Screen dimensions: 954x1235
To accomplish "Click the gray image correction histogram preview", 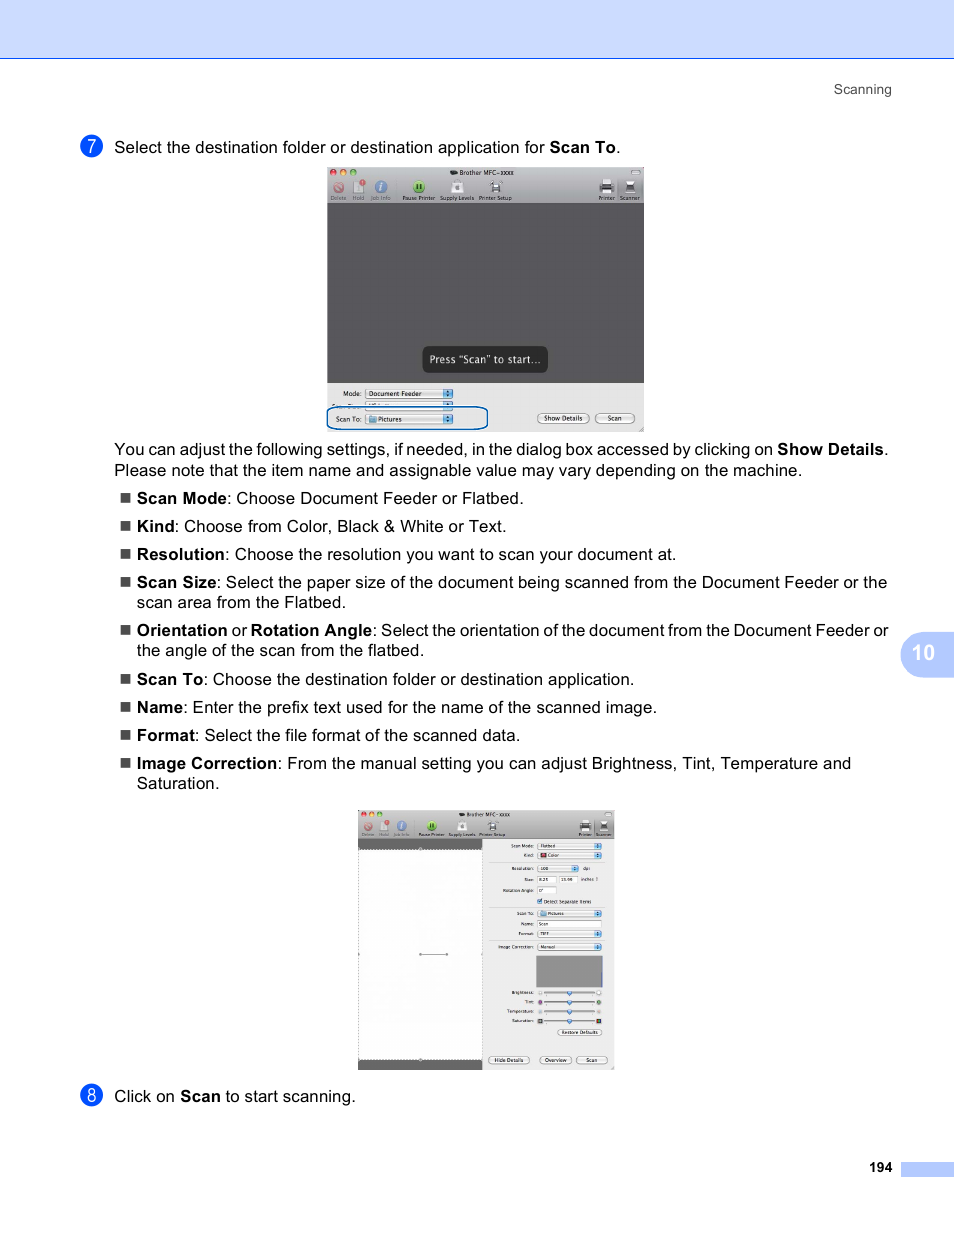I will click(x=569, y=971).
